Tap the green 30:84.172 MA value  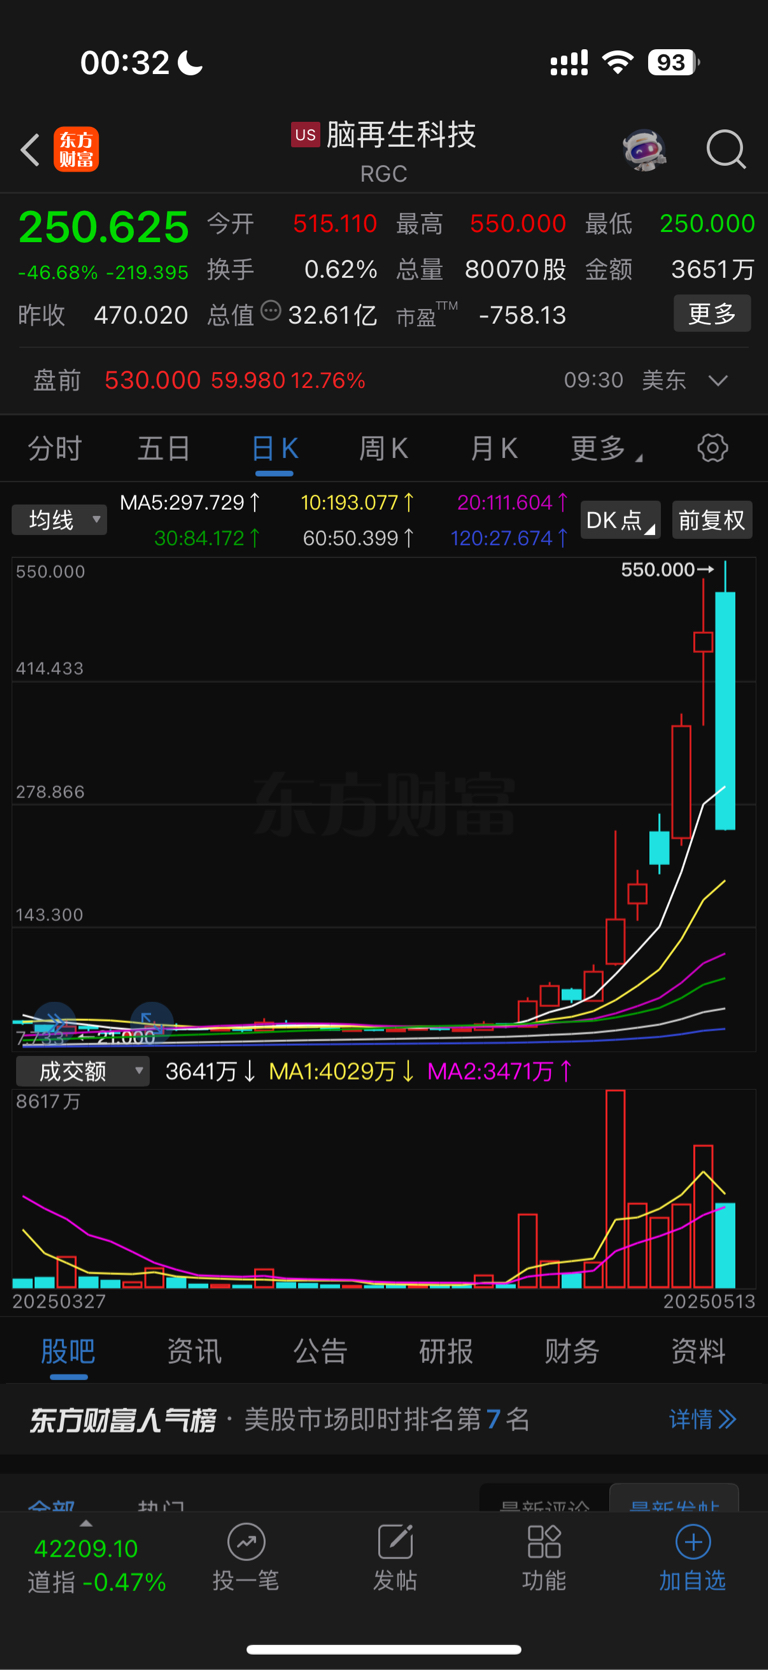point(207,539)
